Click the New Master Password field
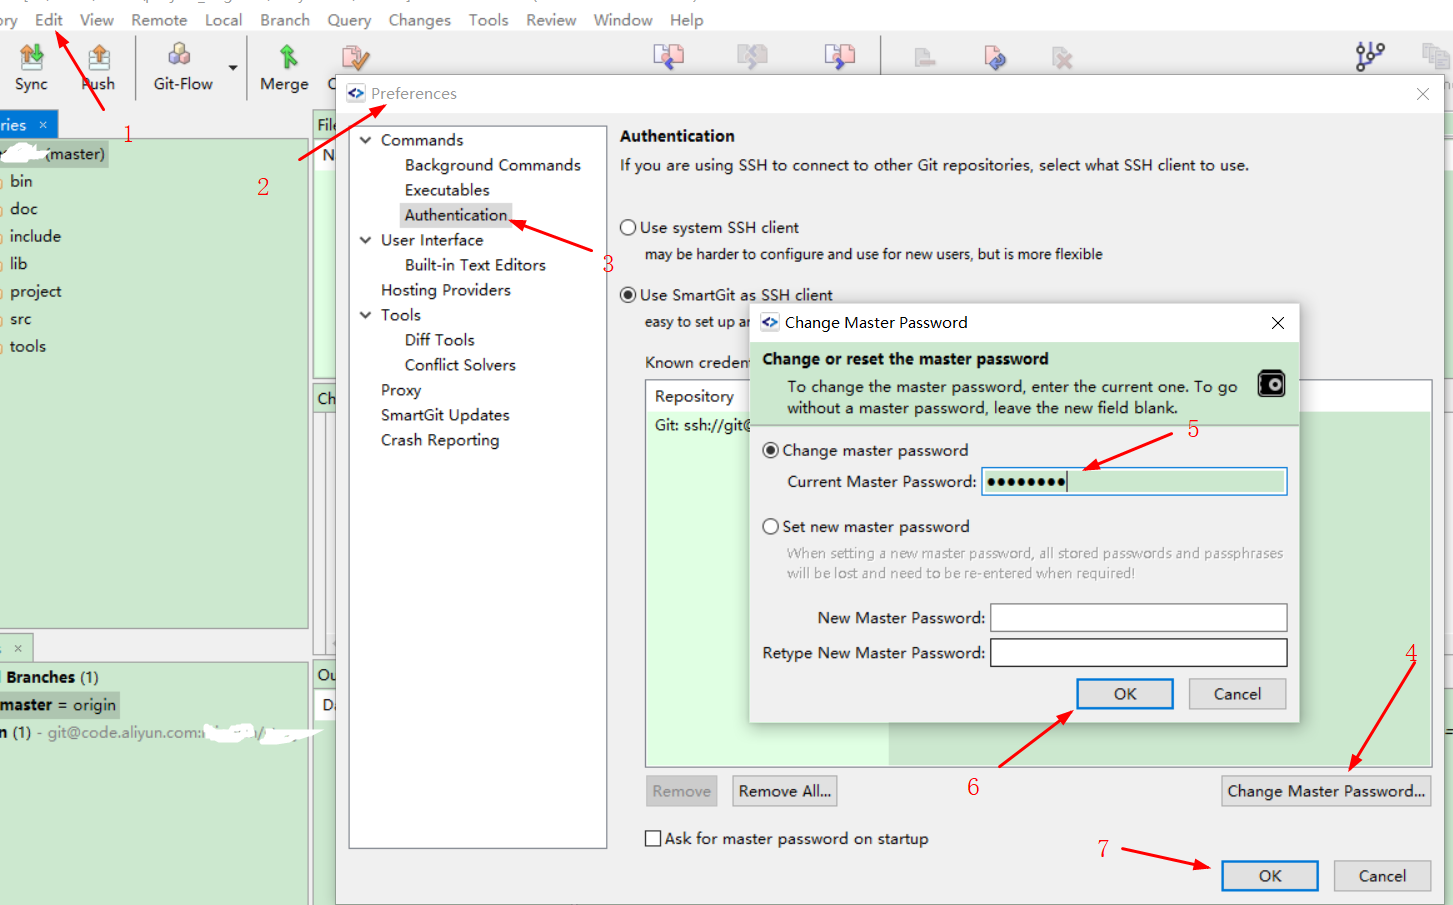The width and height of the screenshot is (1453, 905). coord(1138,618)
